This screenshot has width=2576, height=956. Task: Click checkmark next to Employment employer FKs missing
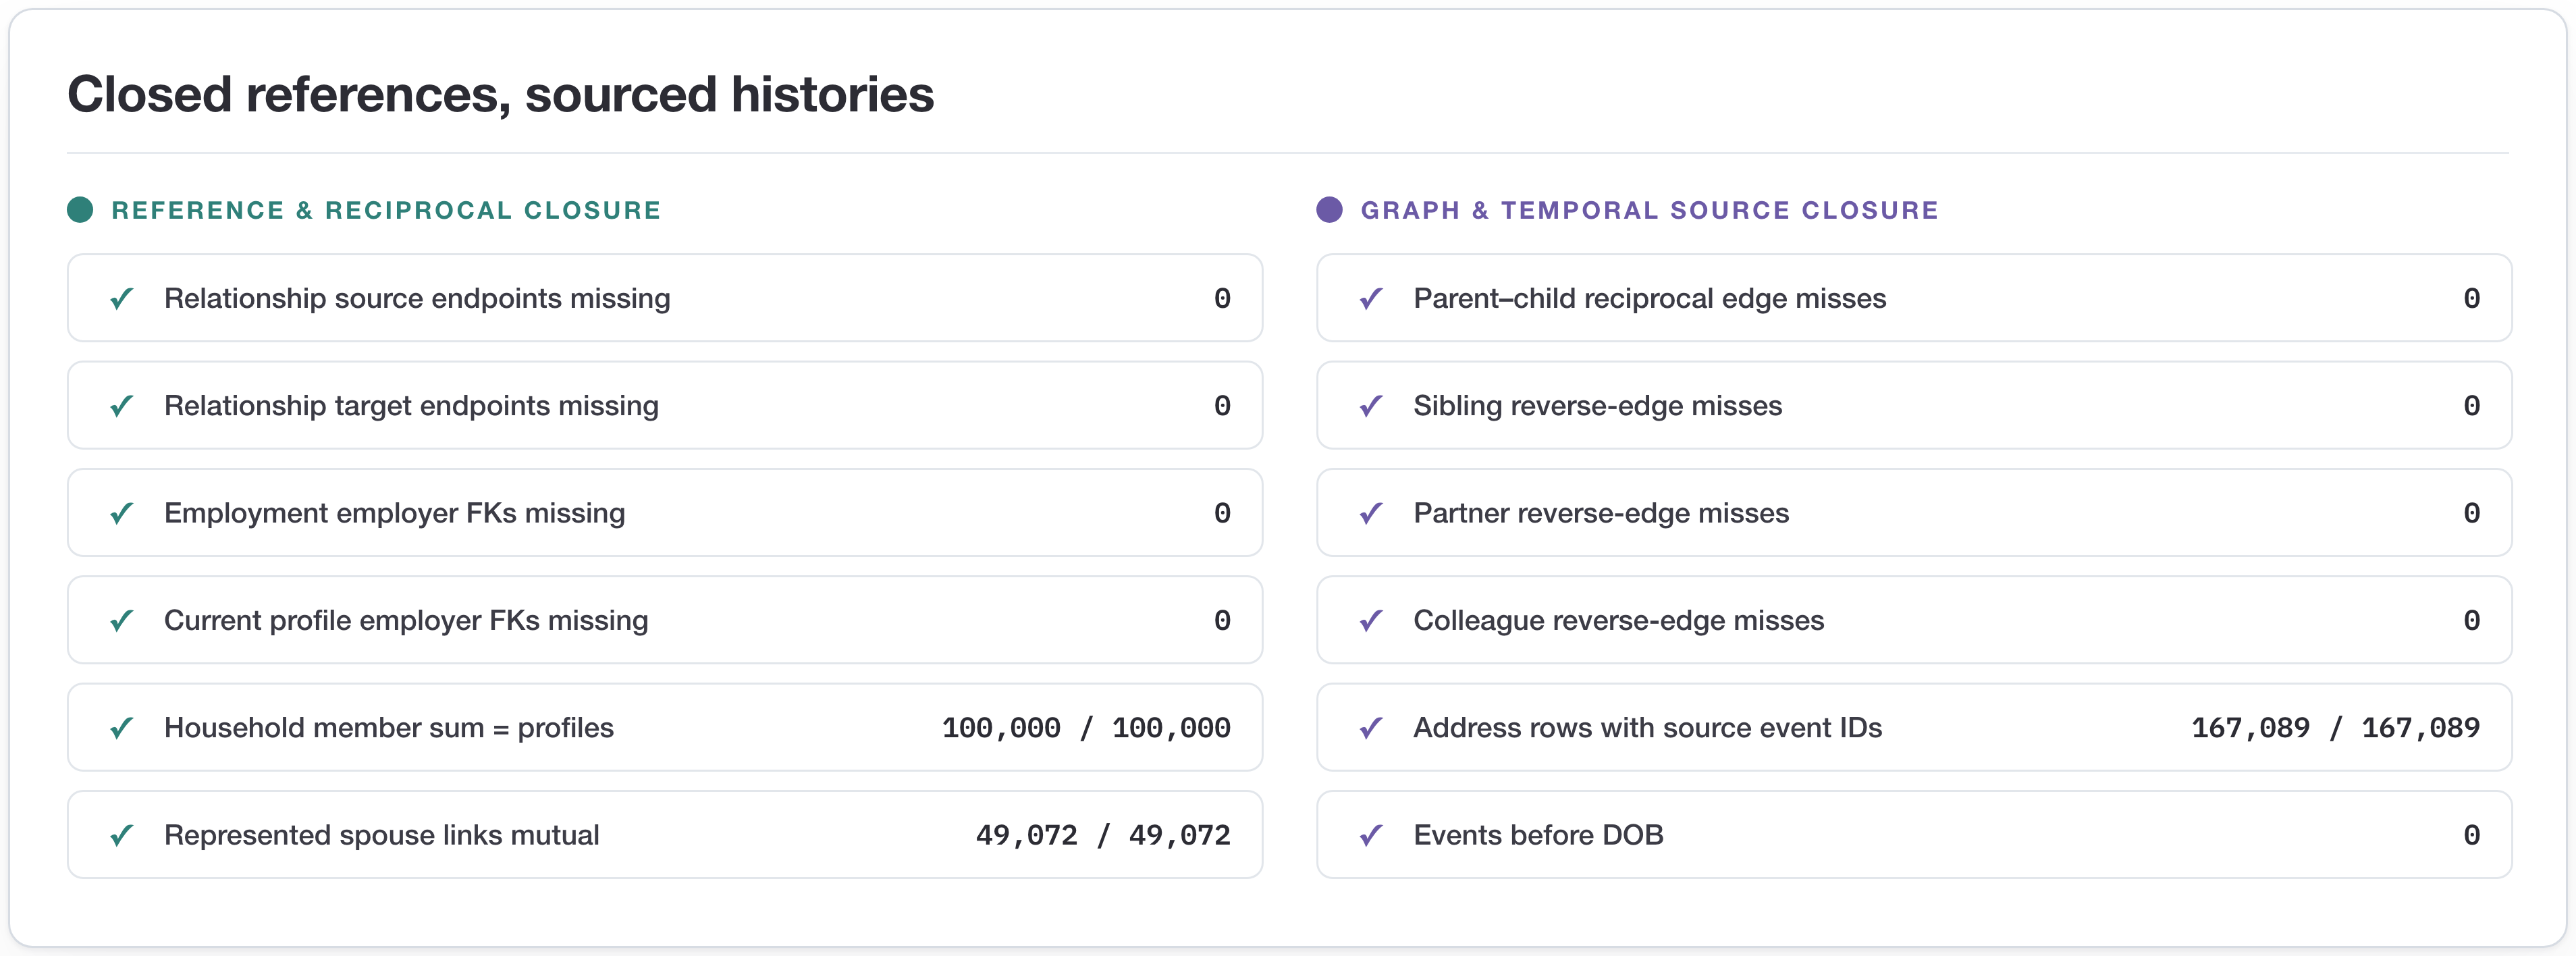tap(122, 513)
